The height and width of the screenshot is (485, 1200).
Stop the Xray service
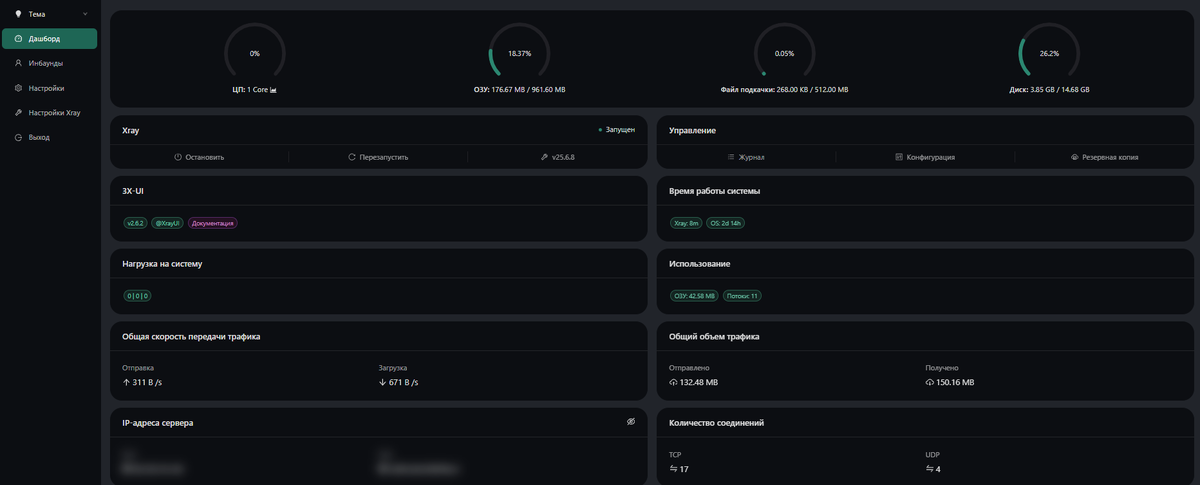(x=199, y=157)
